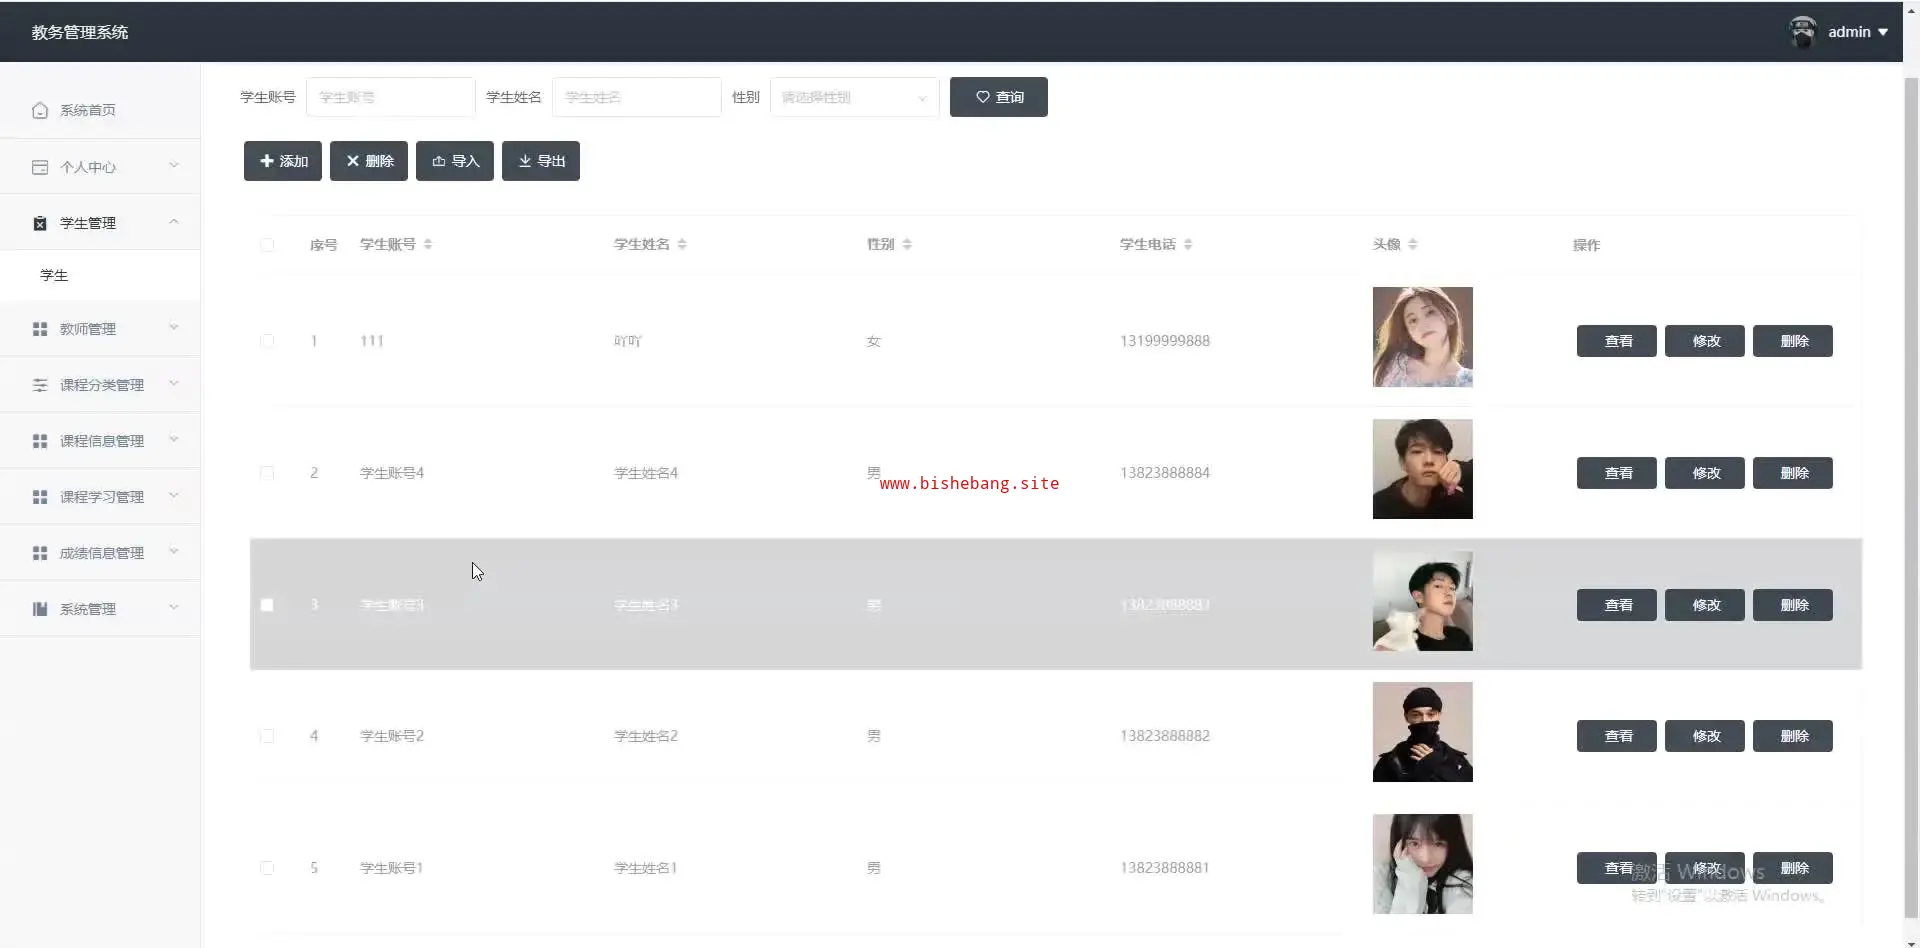Screen dimensions: 1920x948
Task: View details of 学生账号4
Action: [x=1617, y=473]
